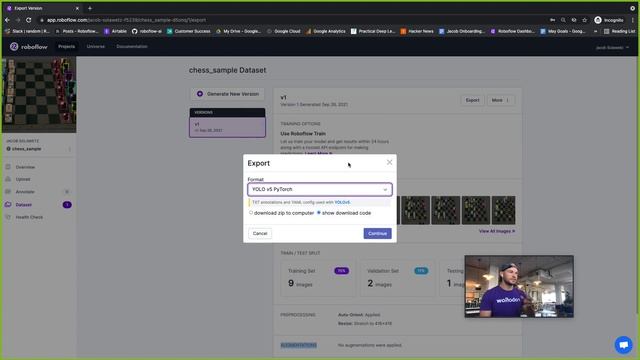The width and height of the screenshot is (640, 360).
Task: Click the Training Set 70% badge
Action: pos(341,271)
